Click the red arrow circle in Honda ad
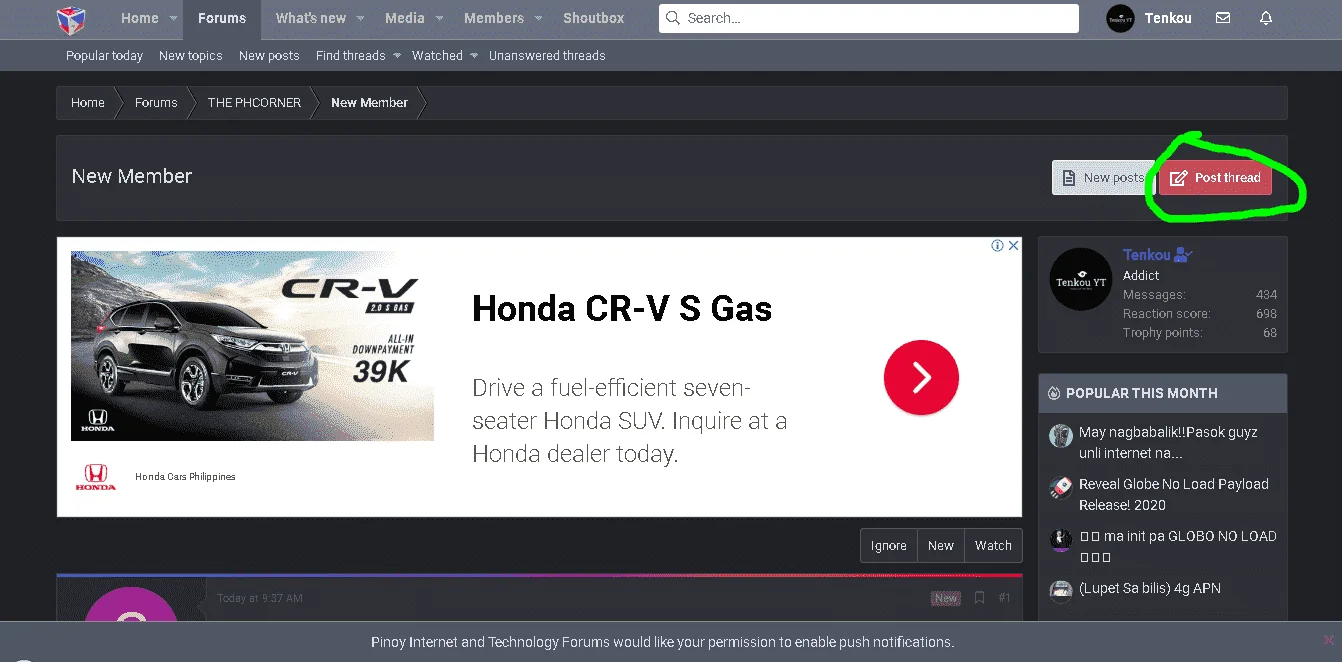This screenshot has height=662, width=1342. click(x=921, y=377)
